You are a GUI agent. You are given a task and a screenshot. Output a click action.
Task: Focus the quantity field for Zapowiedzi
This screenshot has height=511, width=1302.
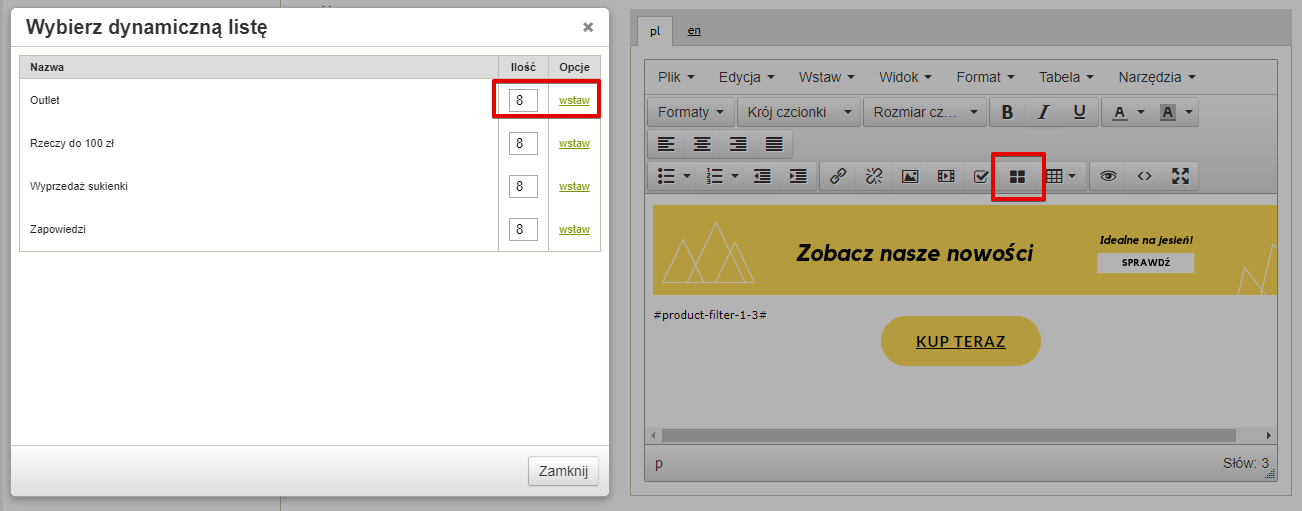523,229
